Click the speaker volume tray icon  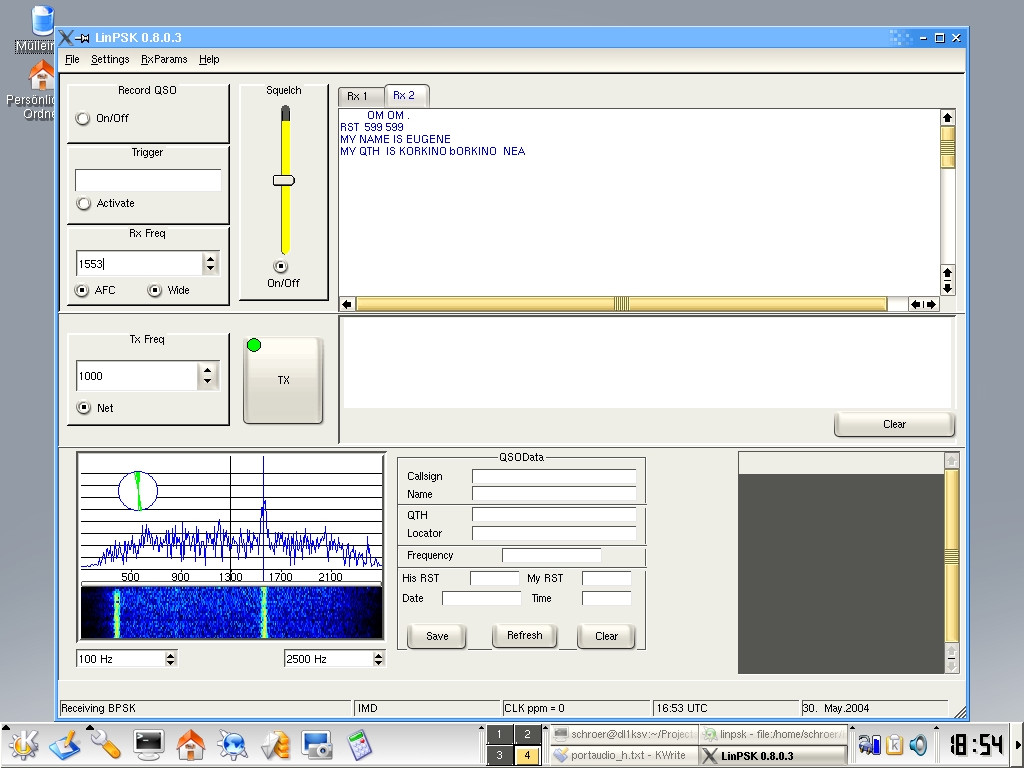[918, 745]
